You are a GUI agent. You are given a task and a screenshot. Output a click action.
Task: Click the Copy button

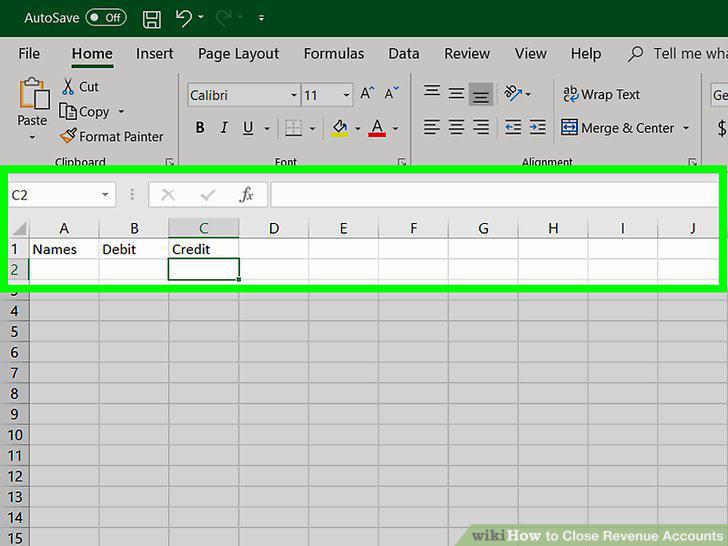(x=84, y=111)
